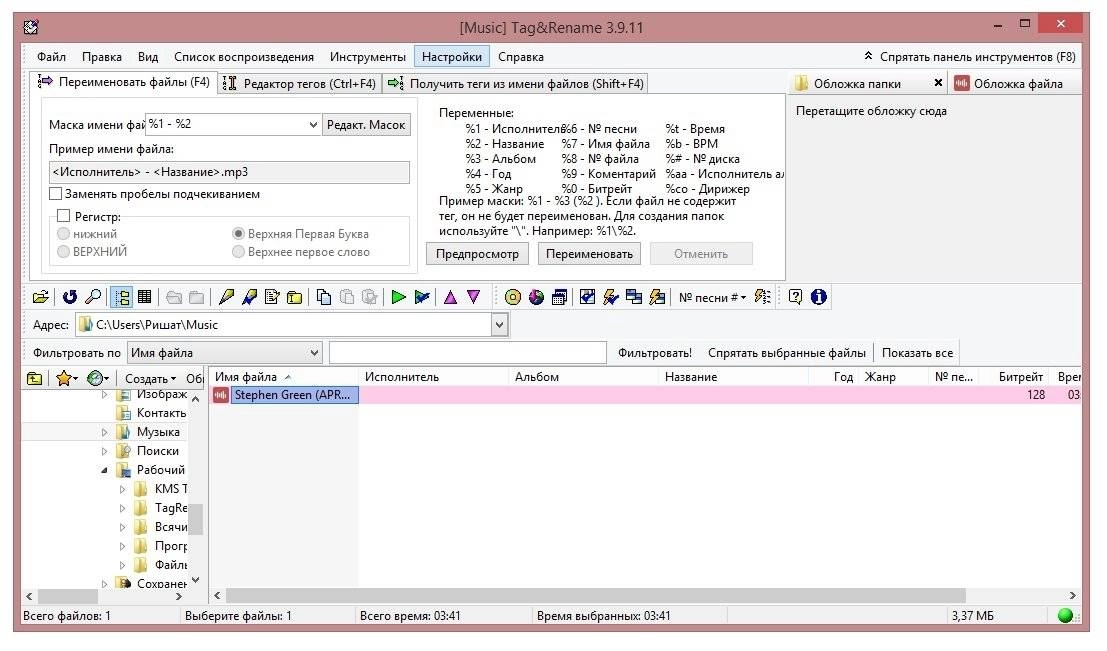Select 'Верхняя Первая Буква' radio option
Image resolution: width=1107 pixels, height=651 pixels.
tap(239, 234)
